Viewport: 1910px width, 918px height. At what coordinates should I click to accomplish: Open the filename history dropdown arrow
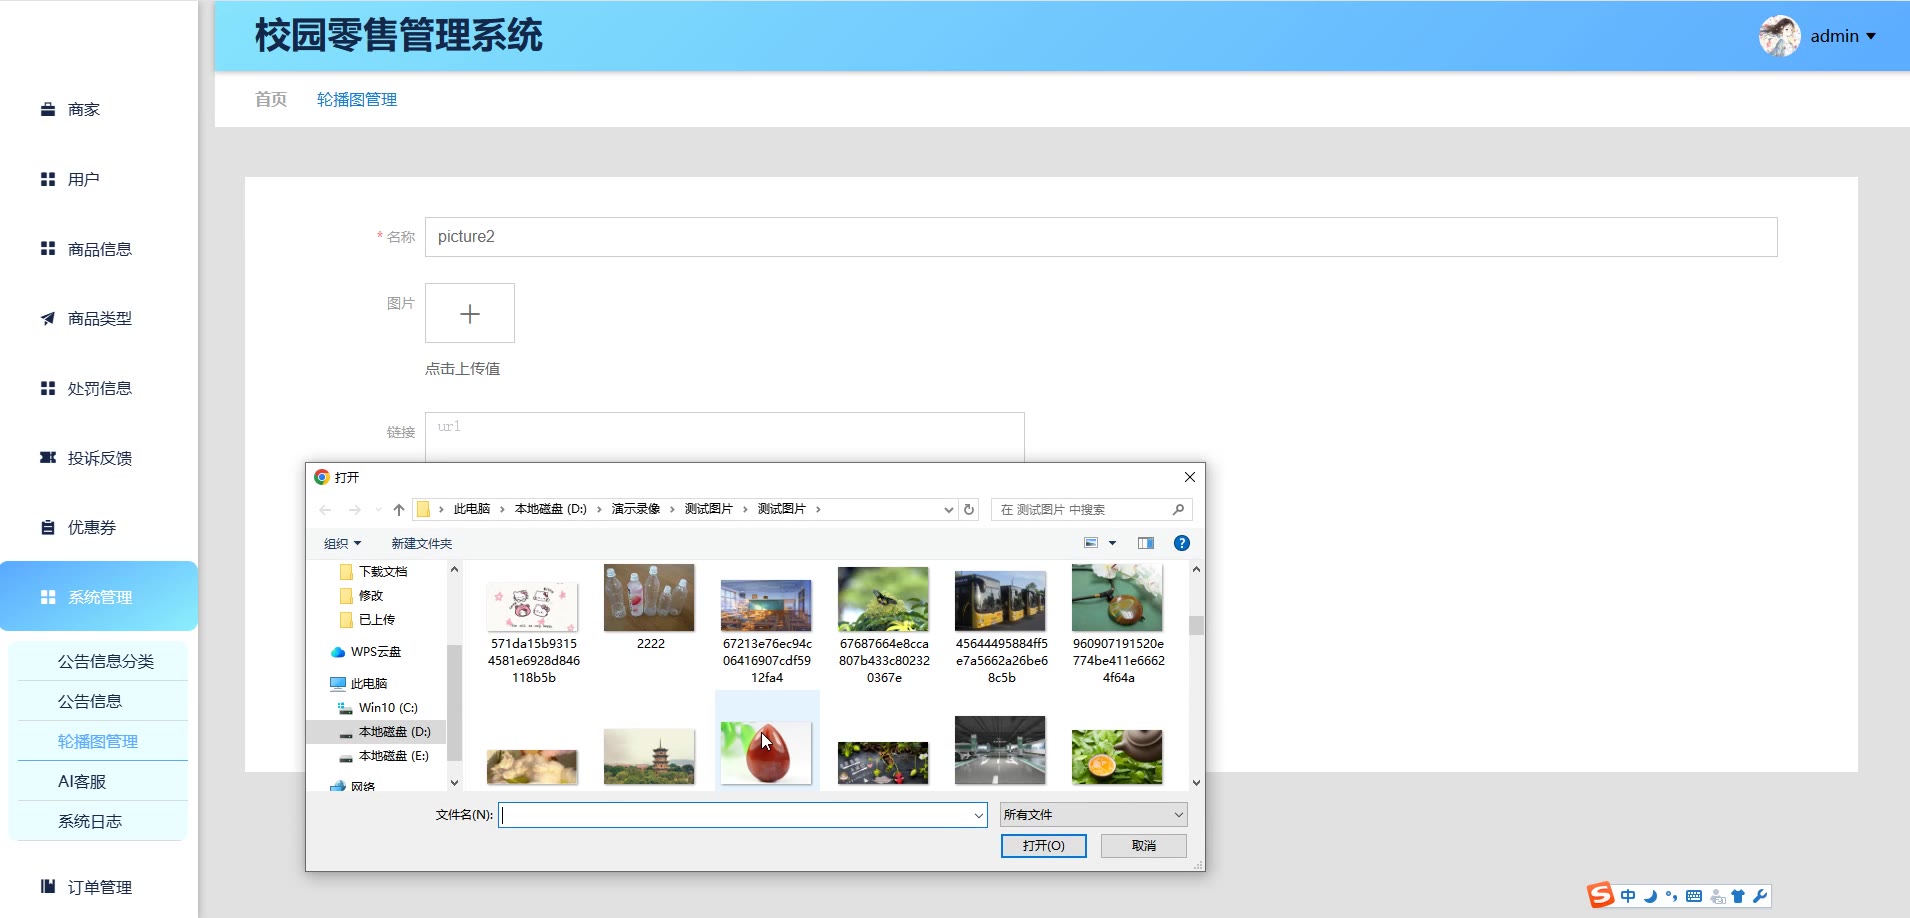pos(979,815)
